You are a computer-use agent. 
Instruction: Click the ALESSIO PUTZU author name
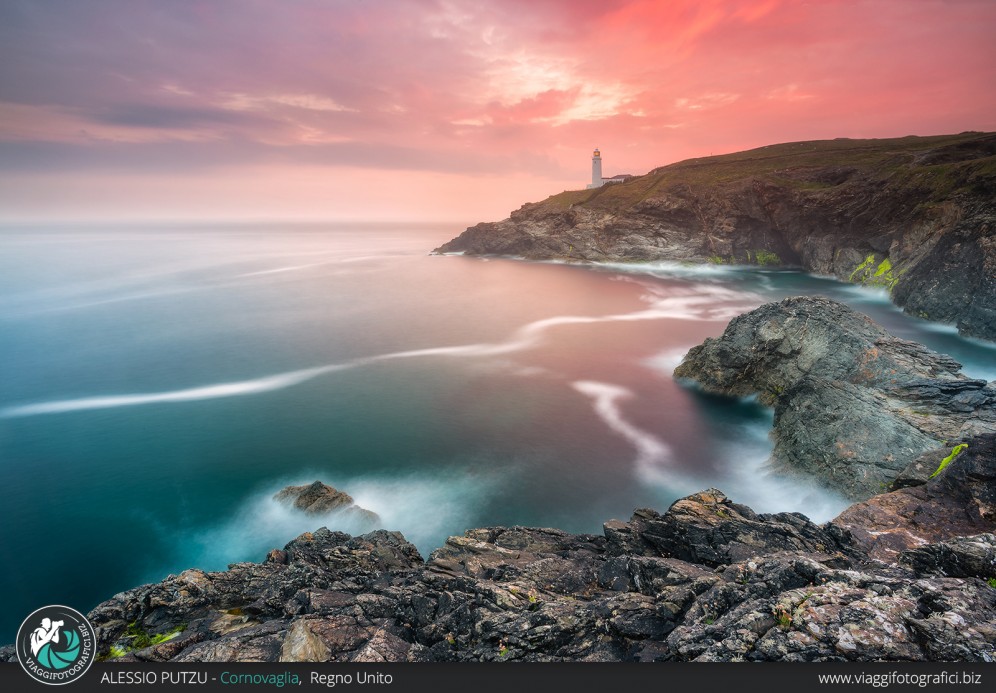pos(156,678)
